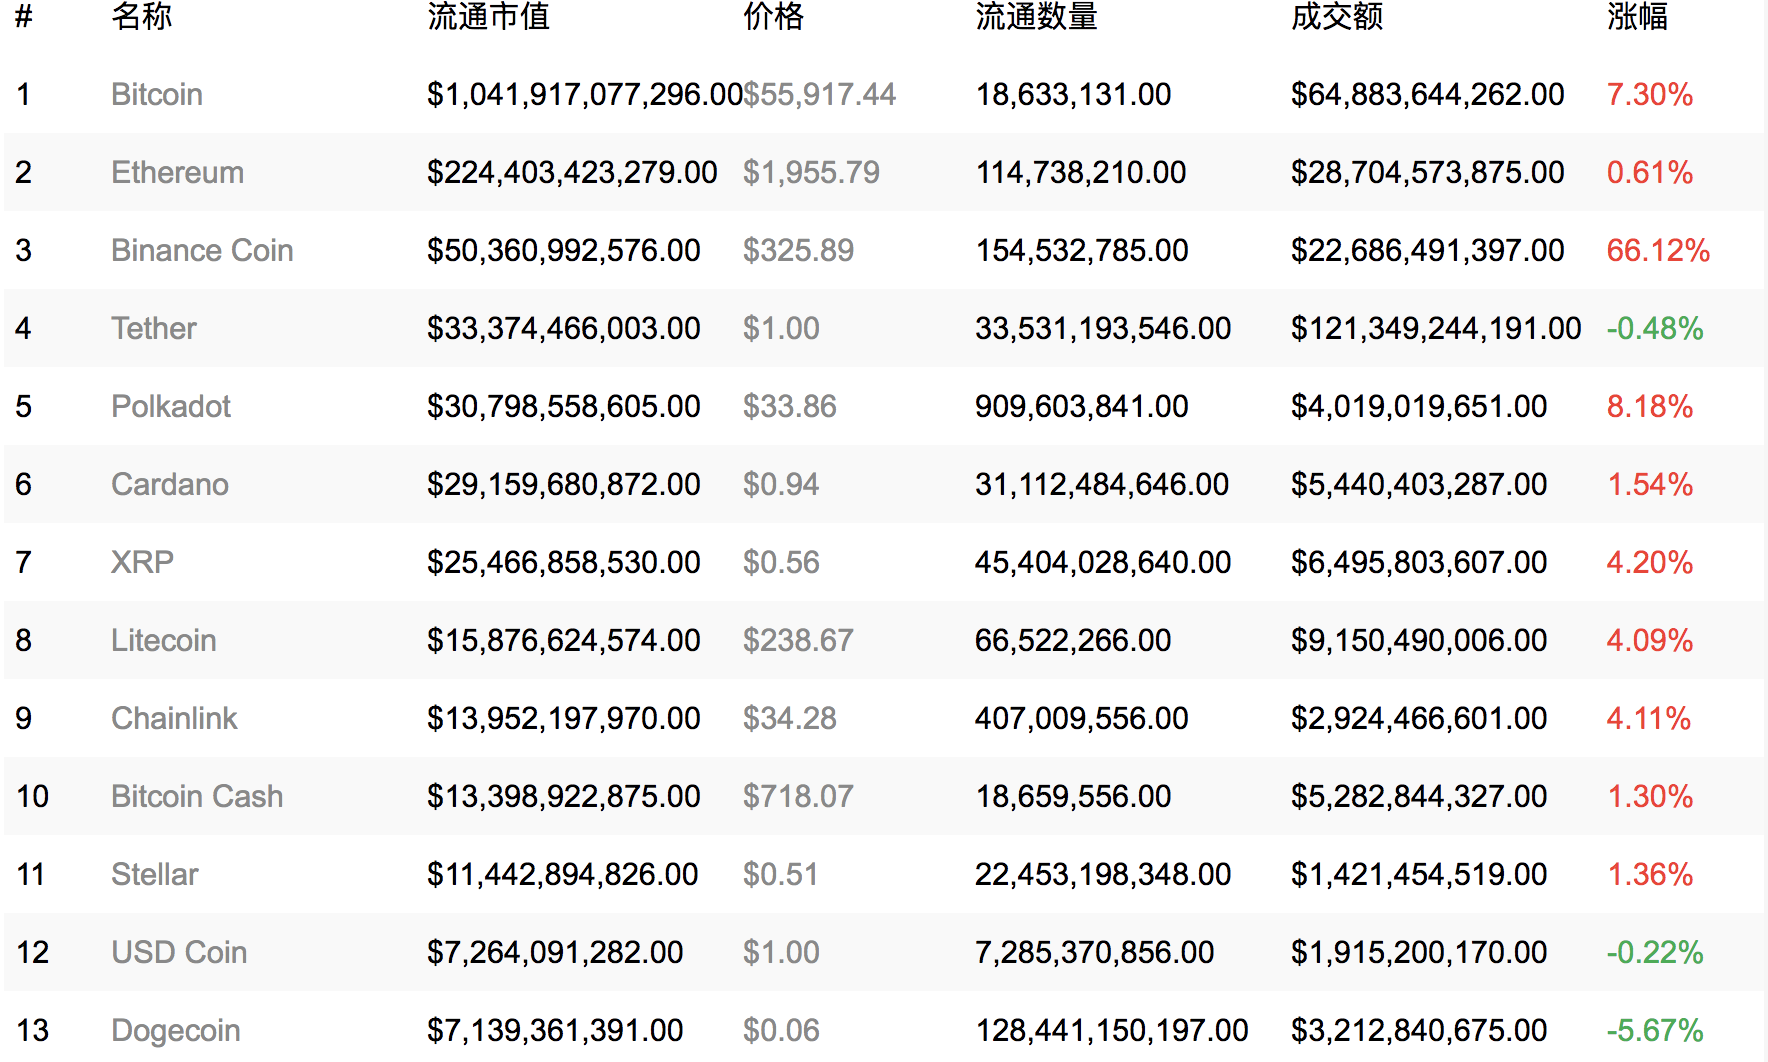Screen dimensions: 1768x1062
Task: Select the USD Coin link
Action: coord(179,952)
